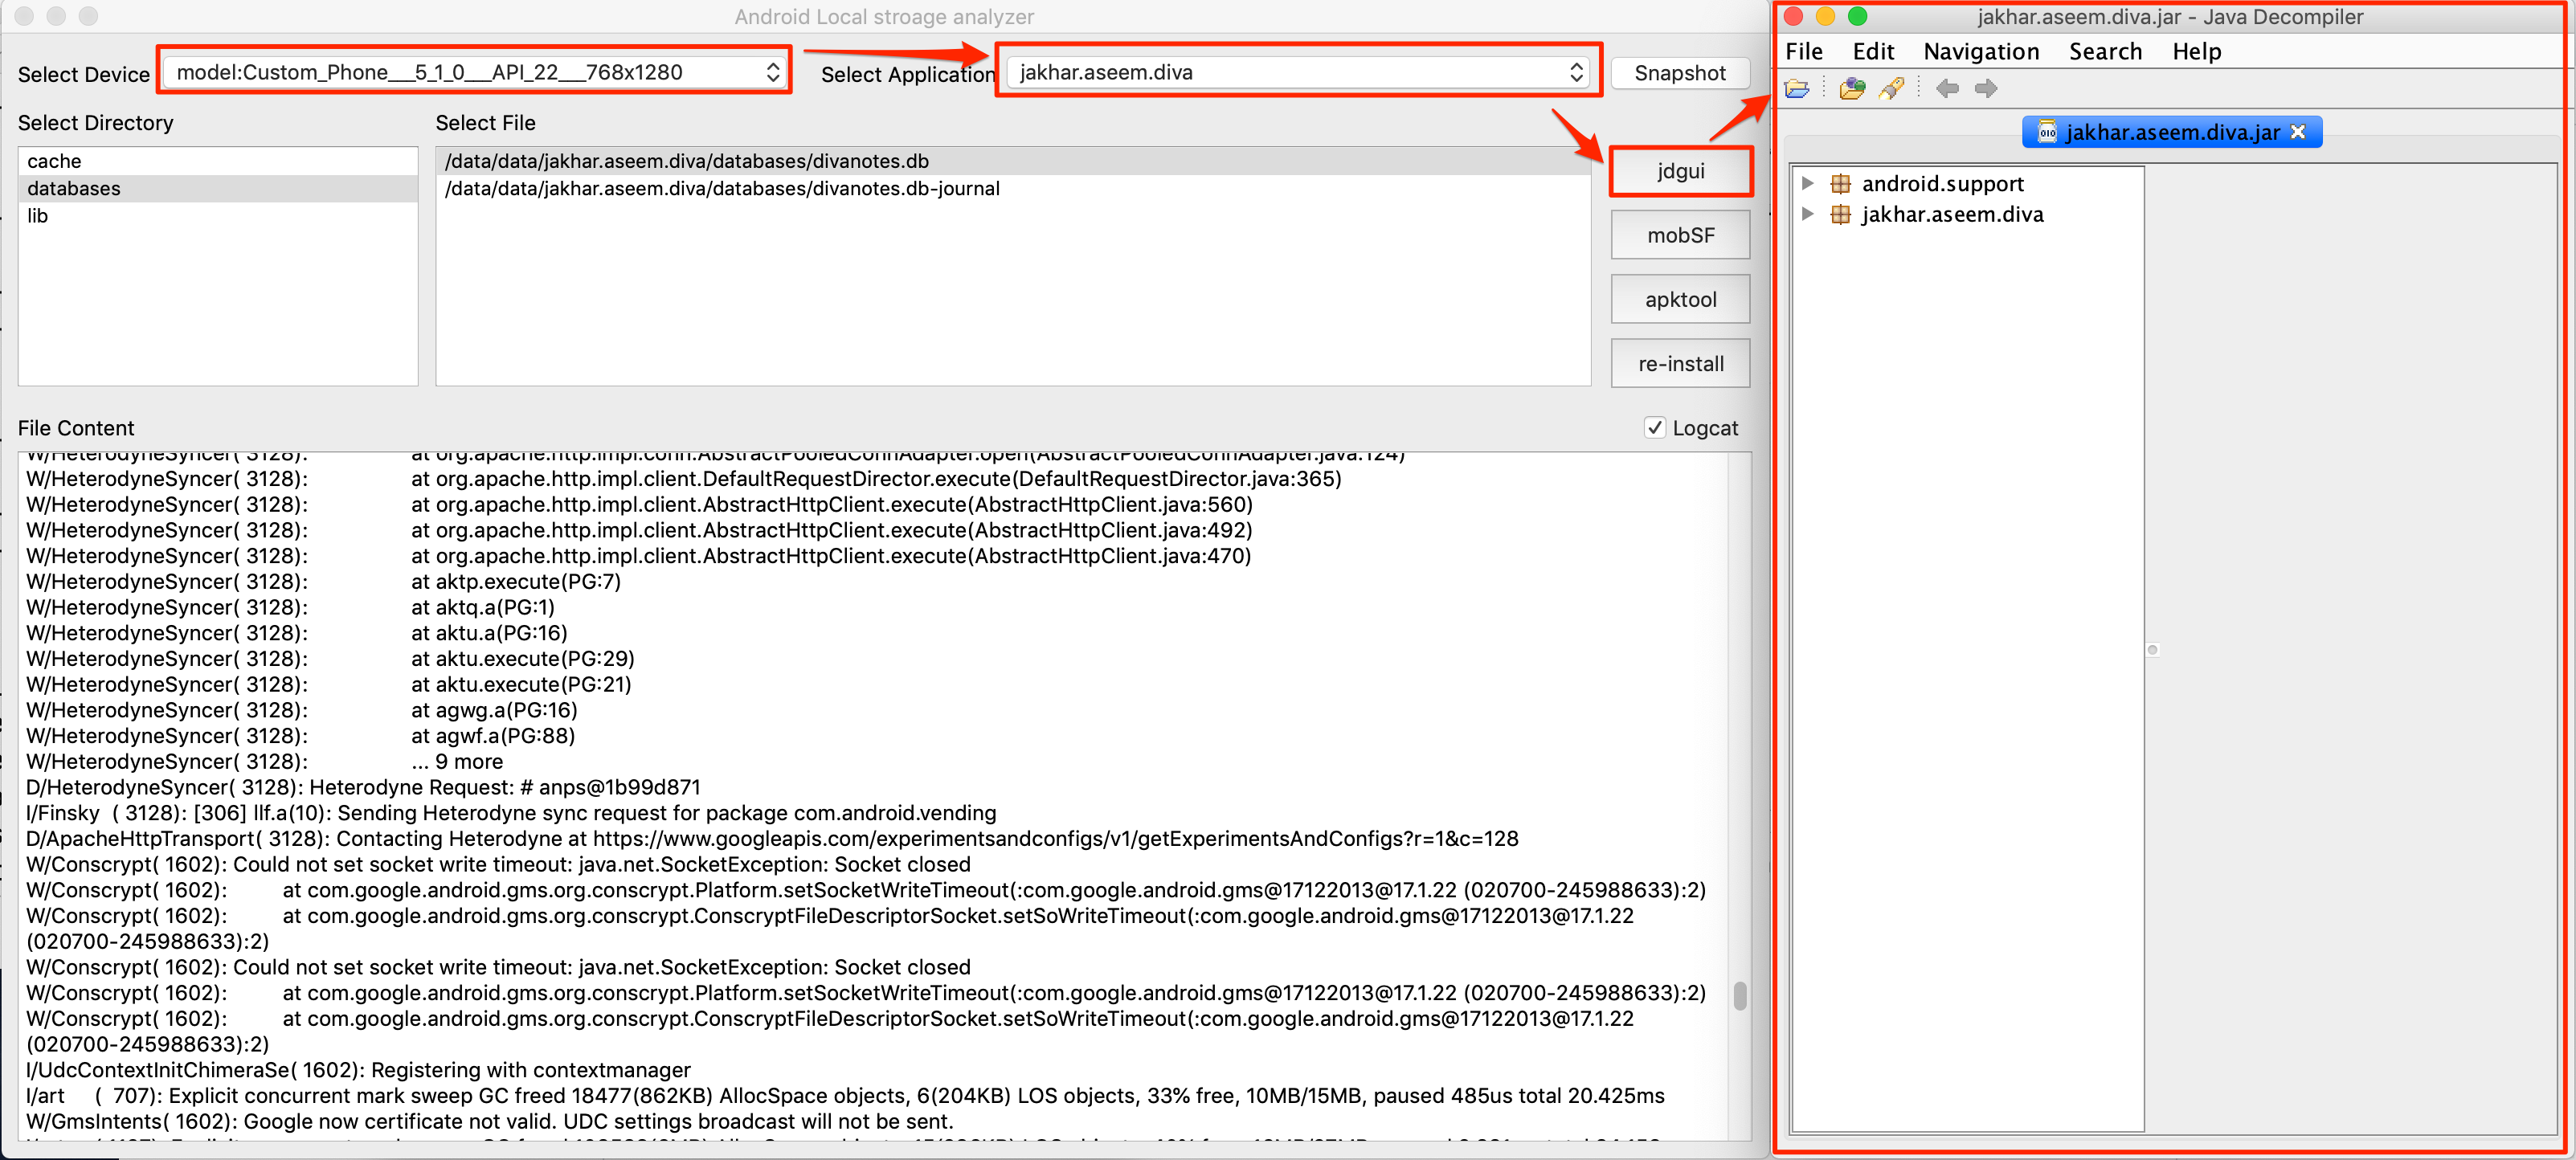Screen dimensions: 2576x1160
Task: Click the File Content vertical scrollbar thumb
Action: (1740, 995)
